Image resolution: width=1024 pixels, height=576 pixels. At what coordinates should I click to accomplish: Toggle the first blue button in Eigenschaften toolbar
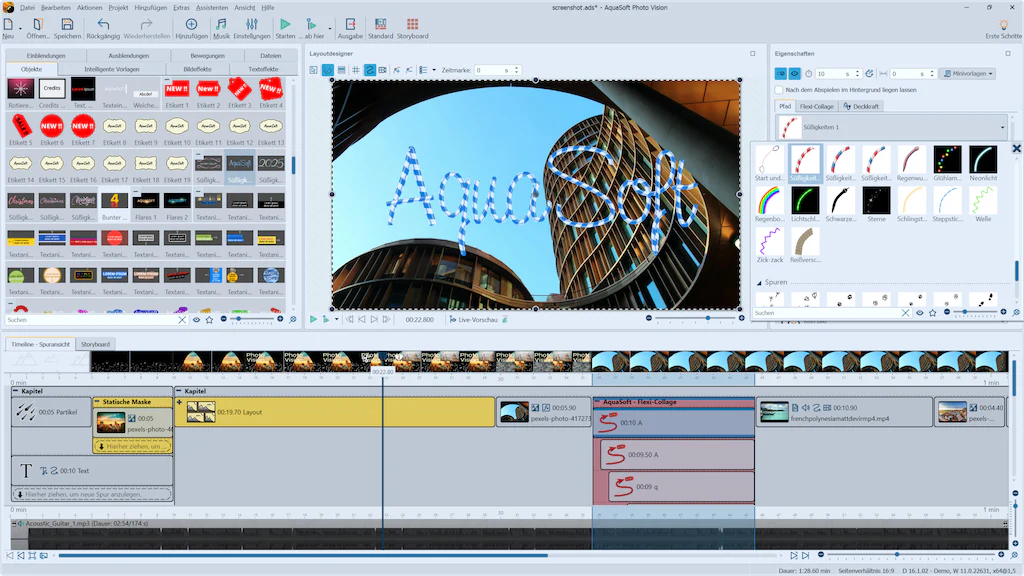click(x=781, y=74)
